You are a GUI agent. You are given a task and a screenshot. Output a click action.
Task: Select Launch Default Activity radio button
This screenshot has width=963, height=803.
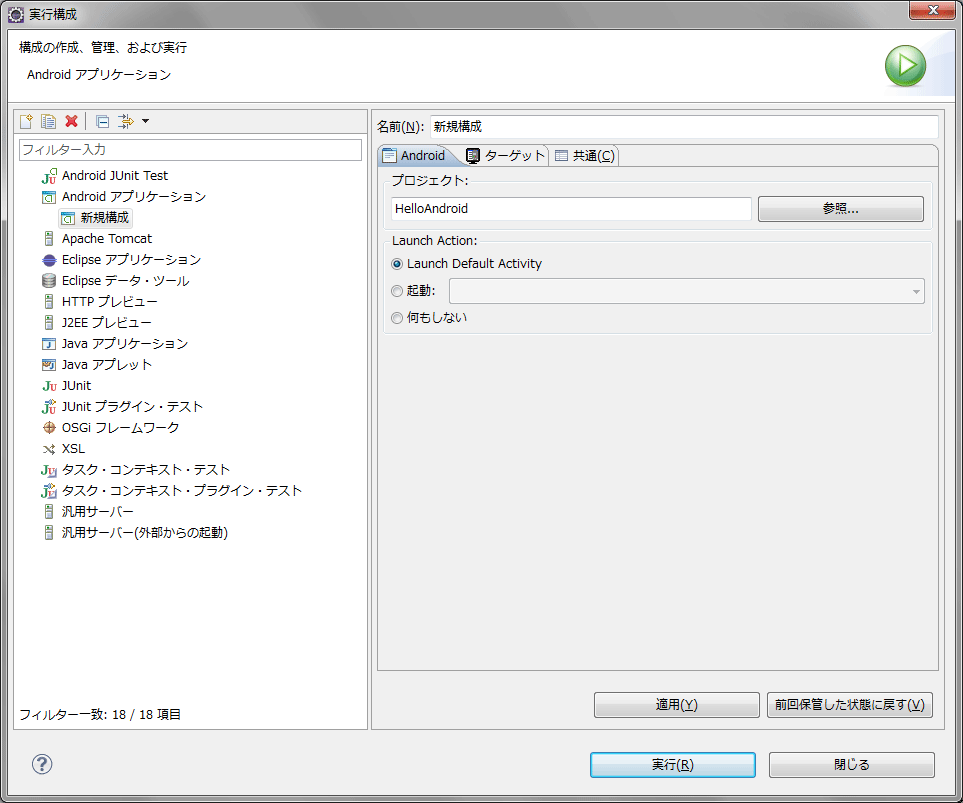[x=397, y=264]
